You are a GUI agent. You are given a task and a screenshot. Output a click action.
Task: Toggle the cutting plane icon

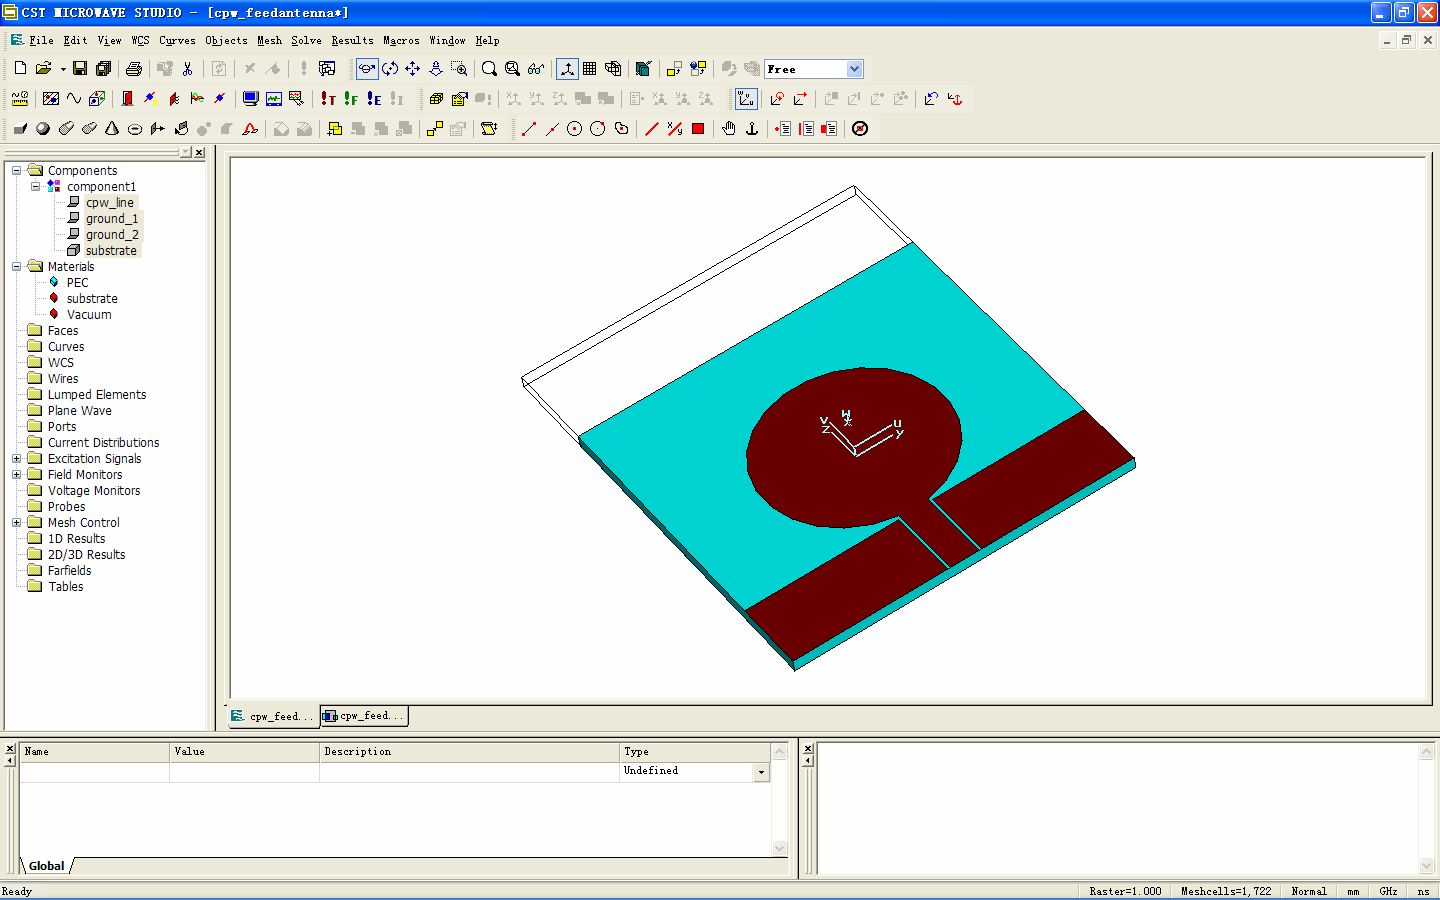[644, 69]
